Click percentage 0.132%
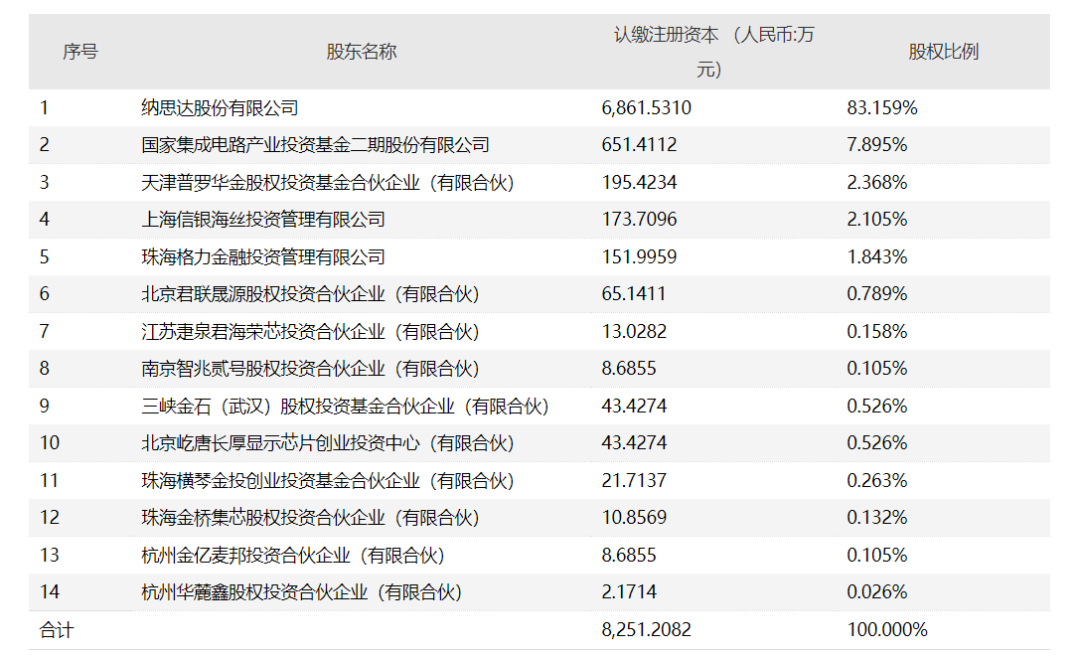Viewport: 1080px width, 658px height. click(x=877, y=517)
